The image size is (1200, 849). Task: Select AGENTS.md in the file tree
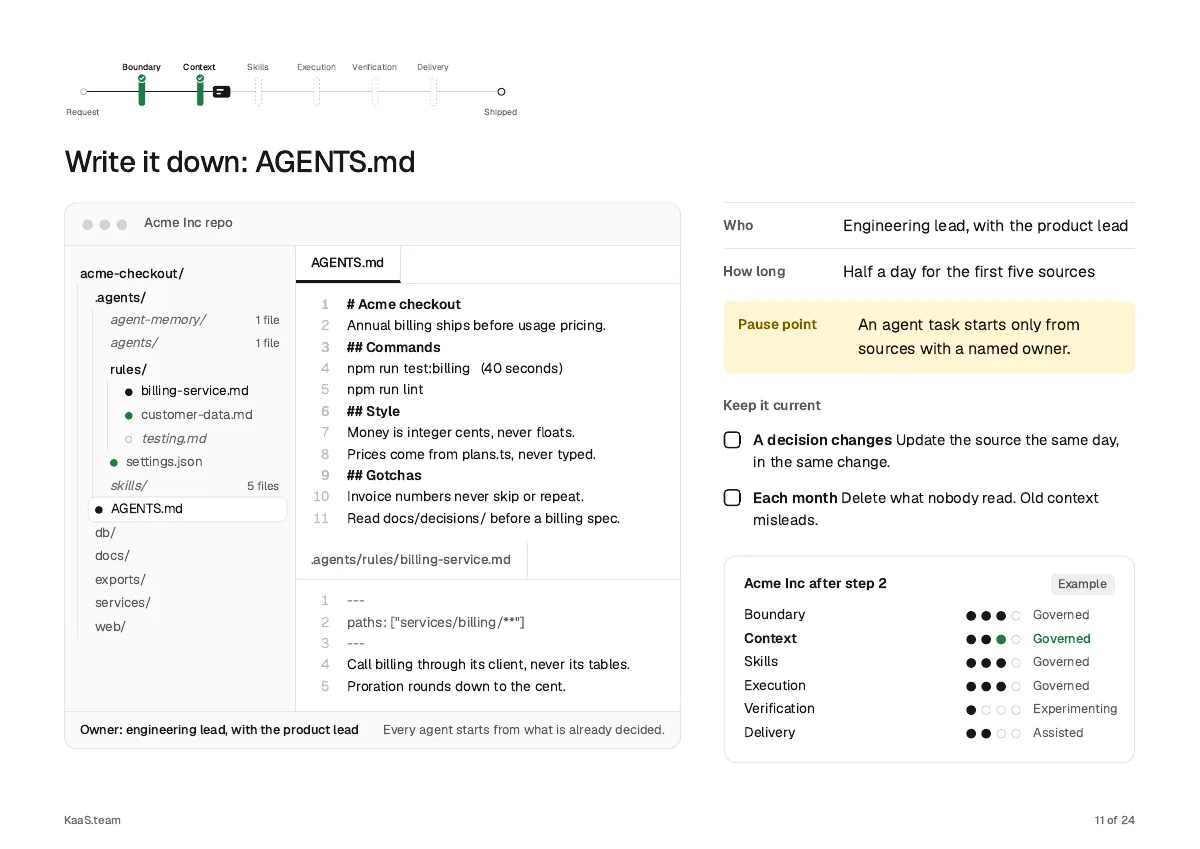tap(188, 509)
